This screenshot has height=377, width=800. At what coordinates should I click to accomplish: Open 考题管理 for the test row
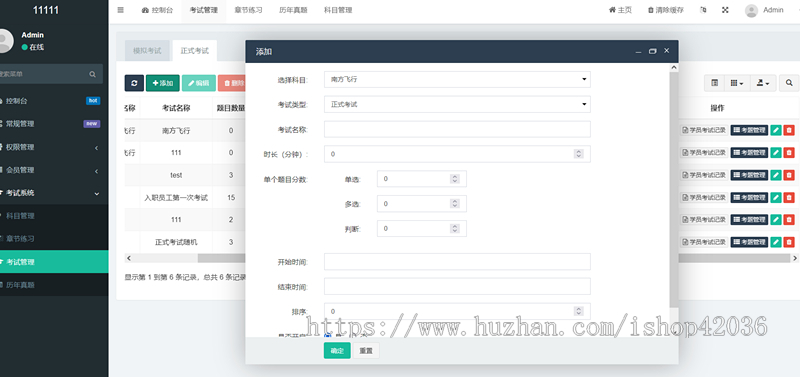(x=749, y=175)
